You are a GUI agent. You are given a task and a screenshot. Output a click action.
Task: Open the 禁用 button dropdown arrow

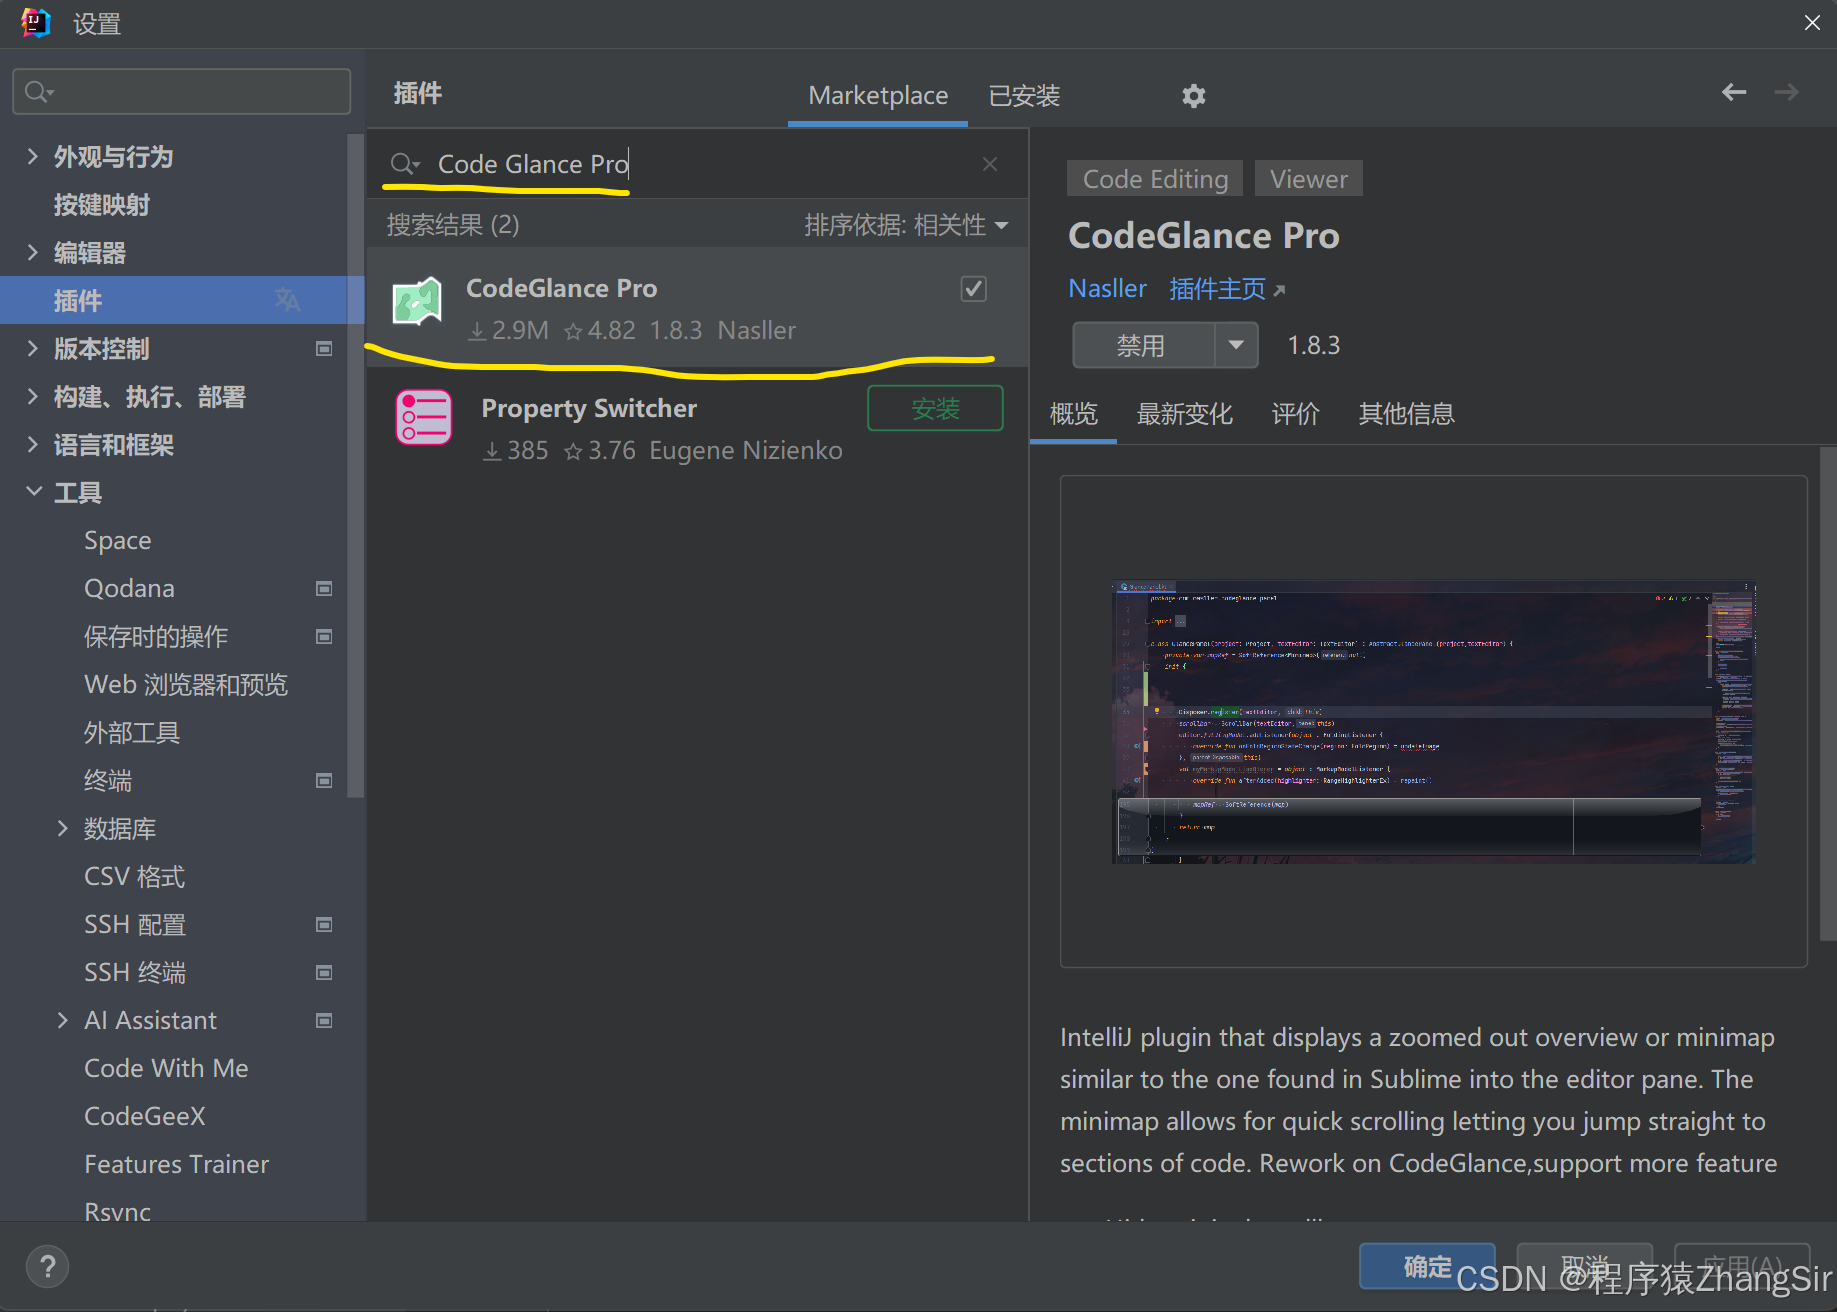(1236, 345)
